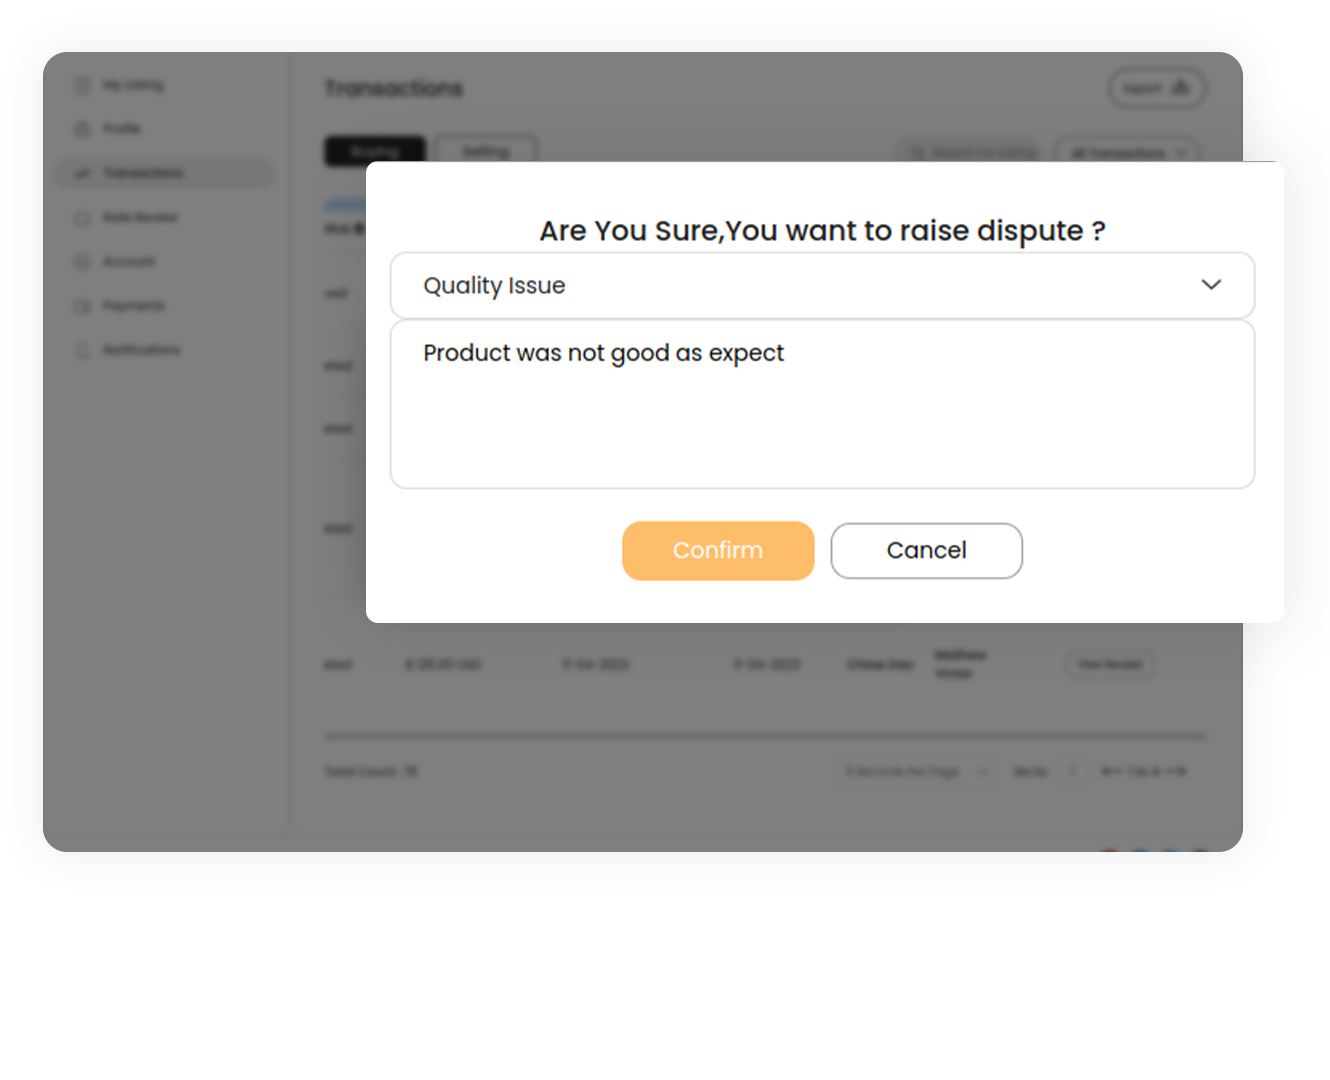Cancel the dispute dialog

926,550
